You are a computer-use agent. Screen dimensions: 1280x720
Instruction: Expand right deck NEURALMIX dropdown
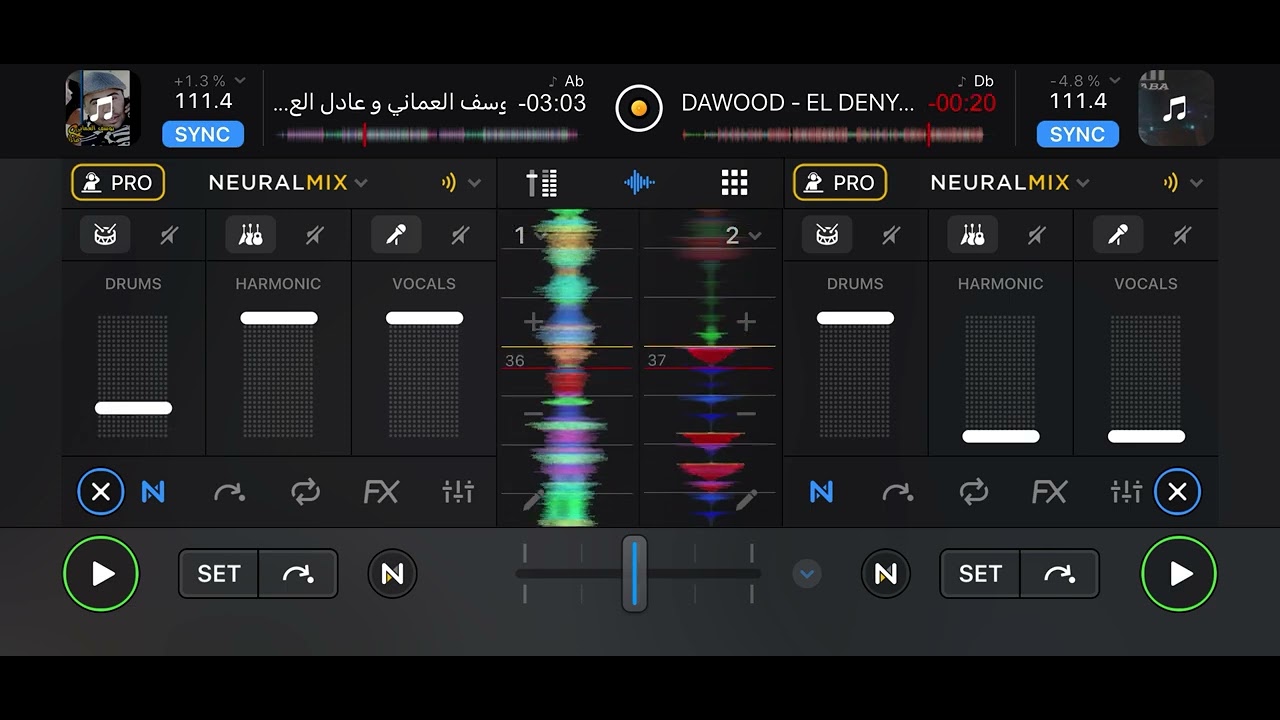tap(1010, 182)
